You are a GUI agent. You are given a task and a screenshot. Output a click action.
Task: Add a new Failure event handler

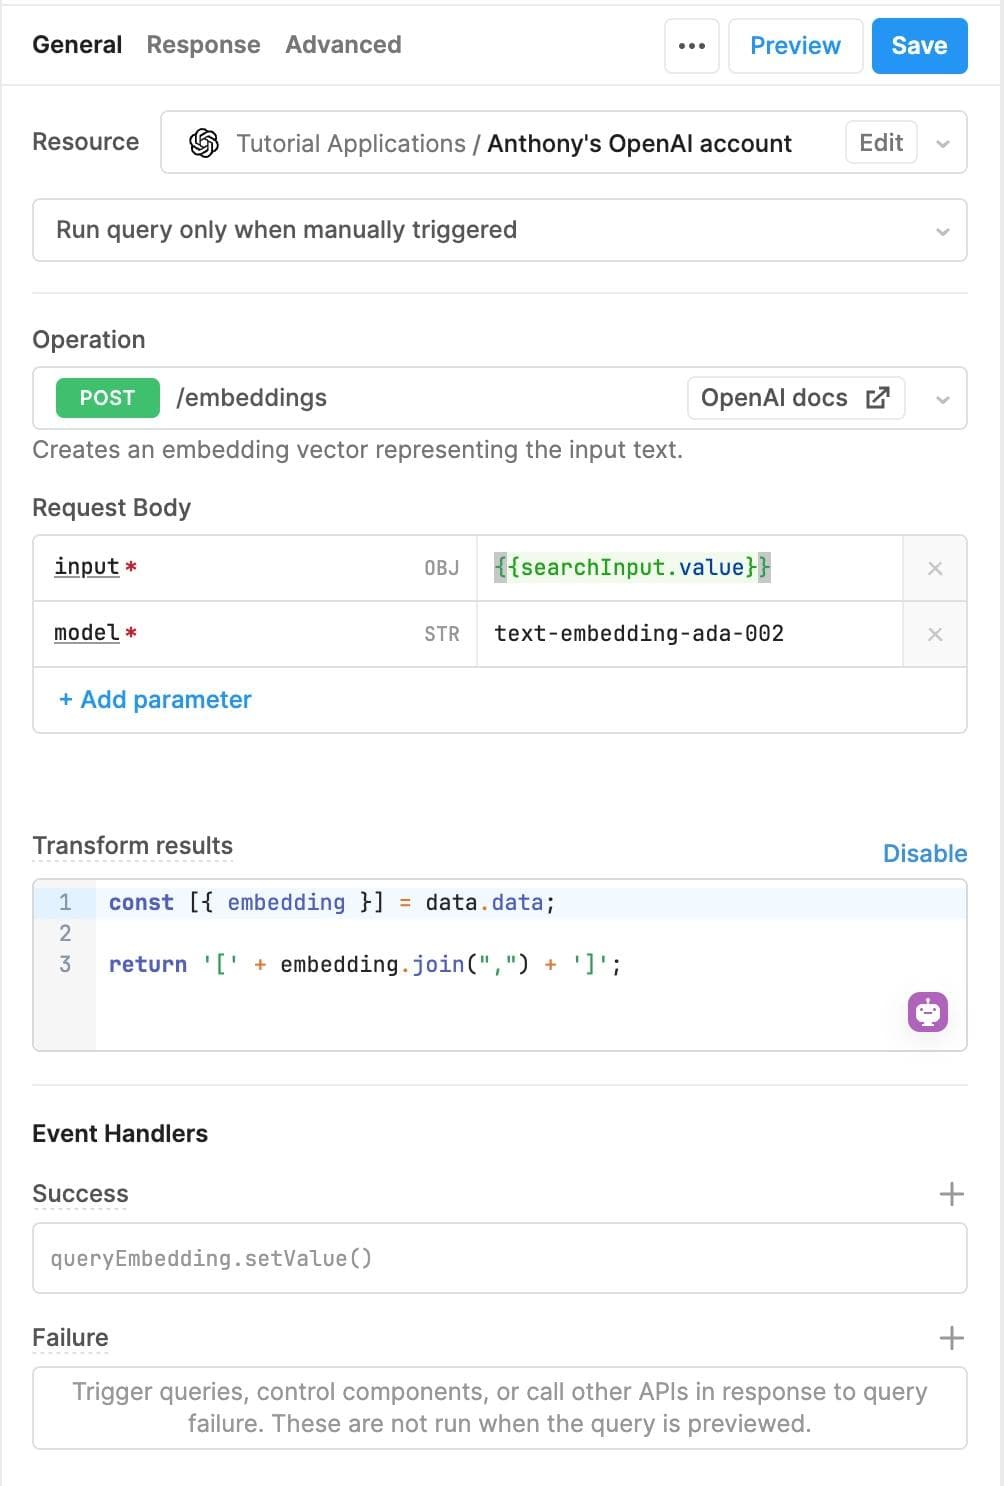click(951, 1337)
